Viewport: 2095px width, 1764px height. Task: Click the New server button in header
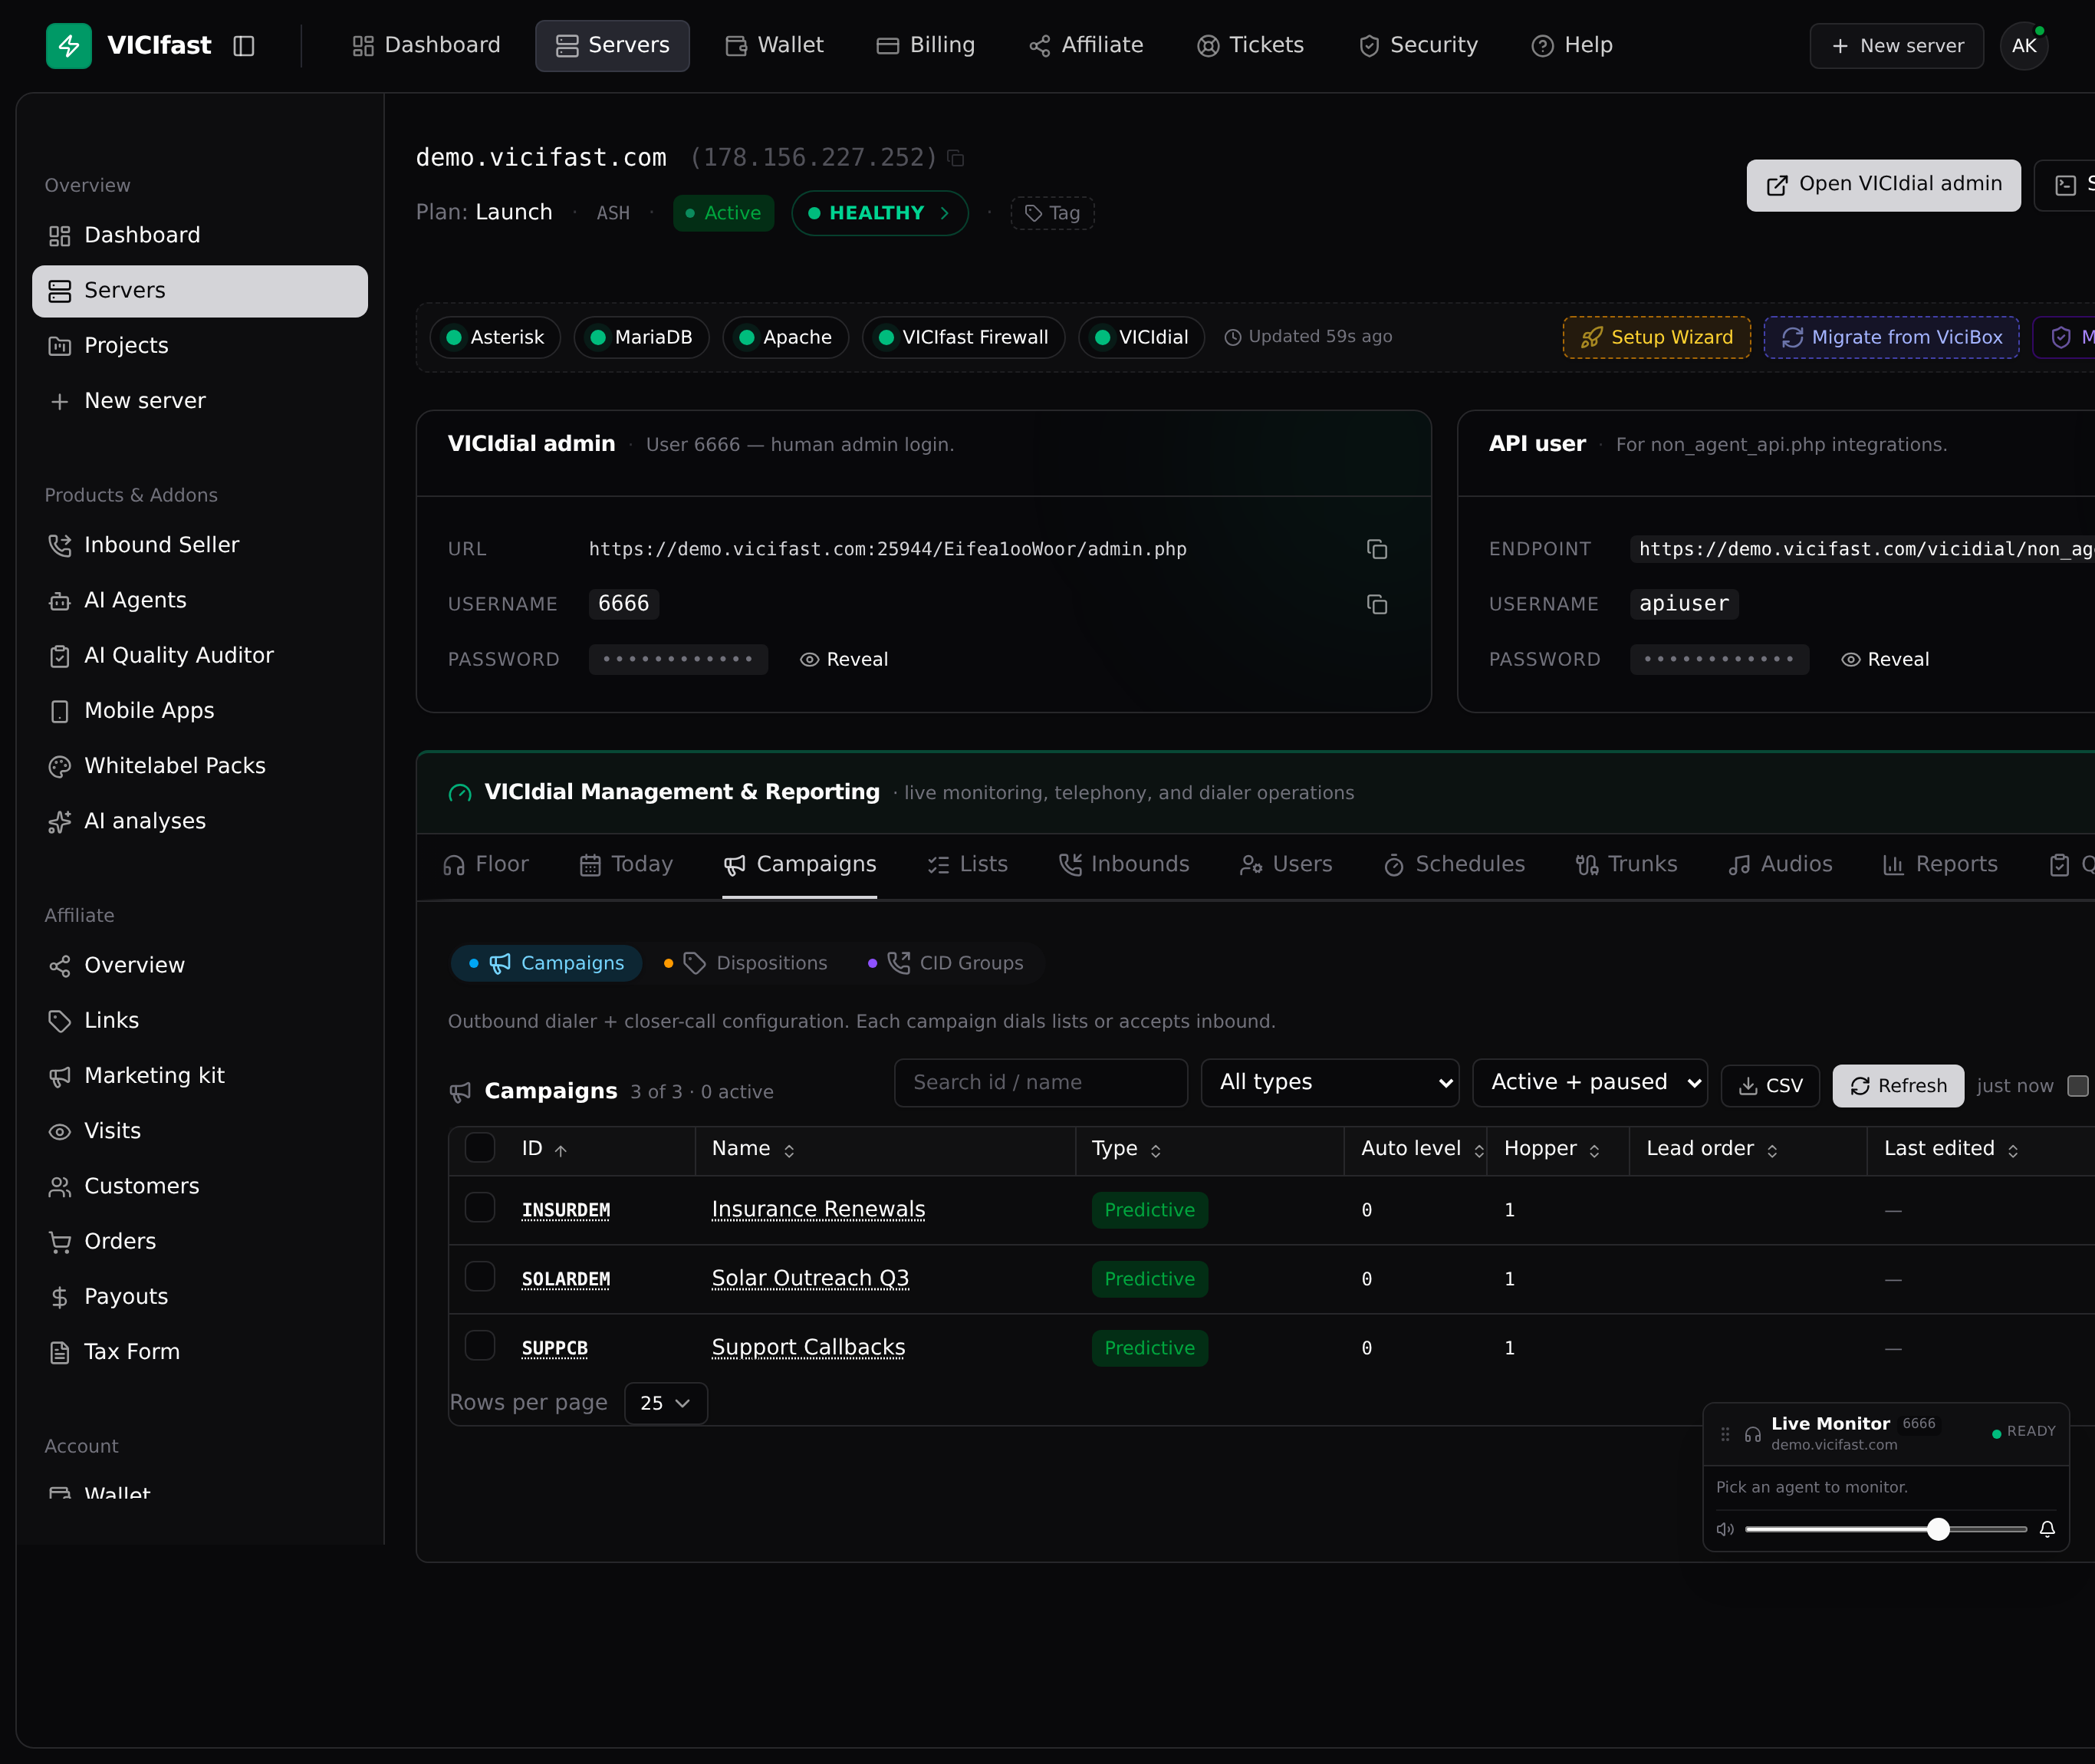(x=1896, y=46)
